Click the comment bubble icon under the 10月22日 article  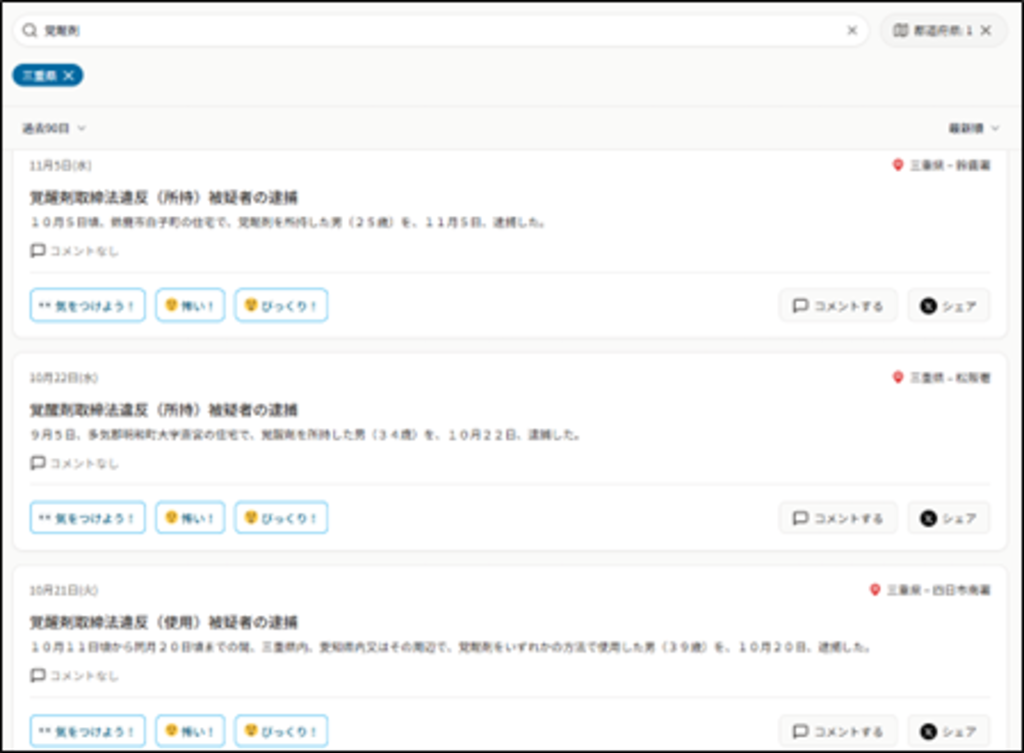tap(38, 463)
